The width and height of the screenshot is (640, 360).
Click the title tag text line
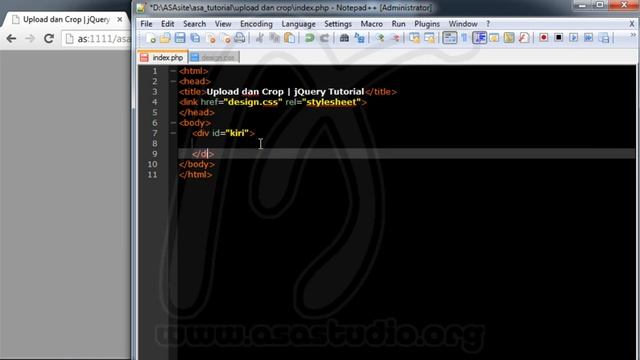coord(287,92)
